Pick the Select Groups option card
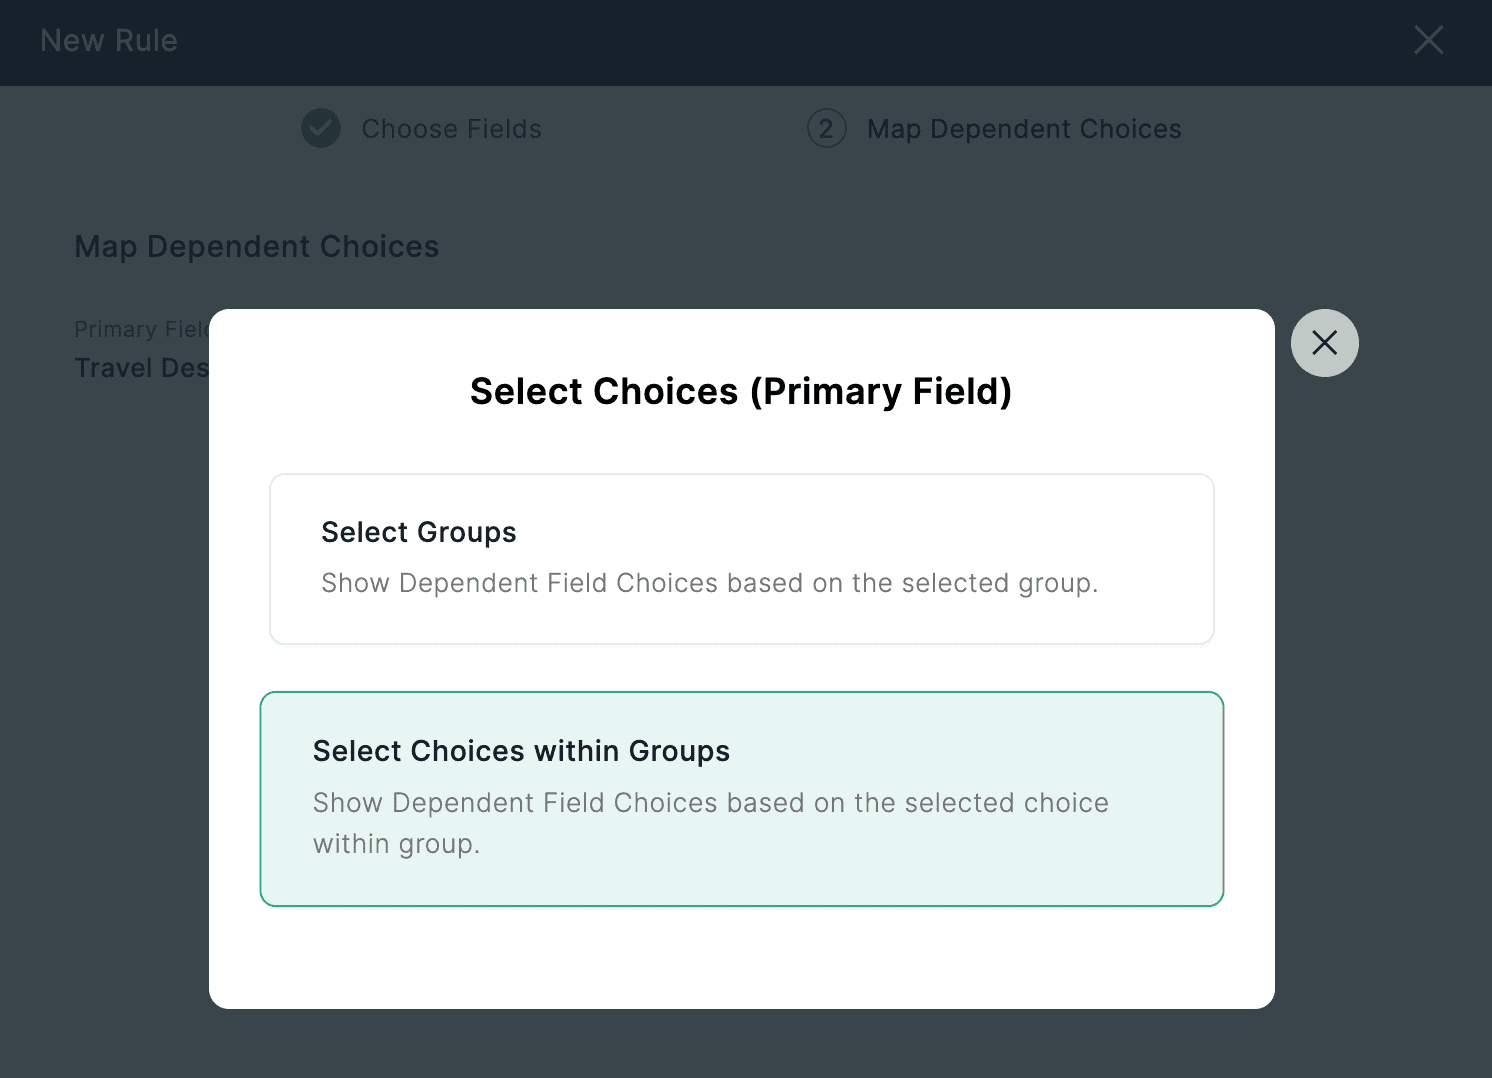The height and width of the screenshot is (1078, 1492). 741,558
